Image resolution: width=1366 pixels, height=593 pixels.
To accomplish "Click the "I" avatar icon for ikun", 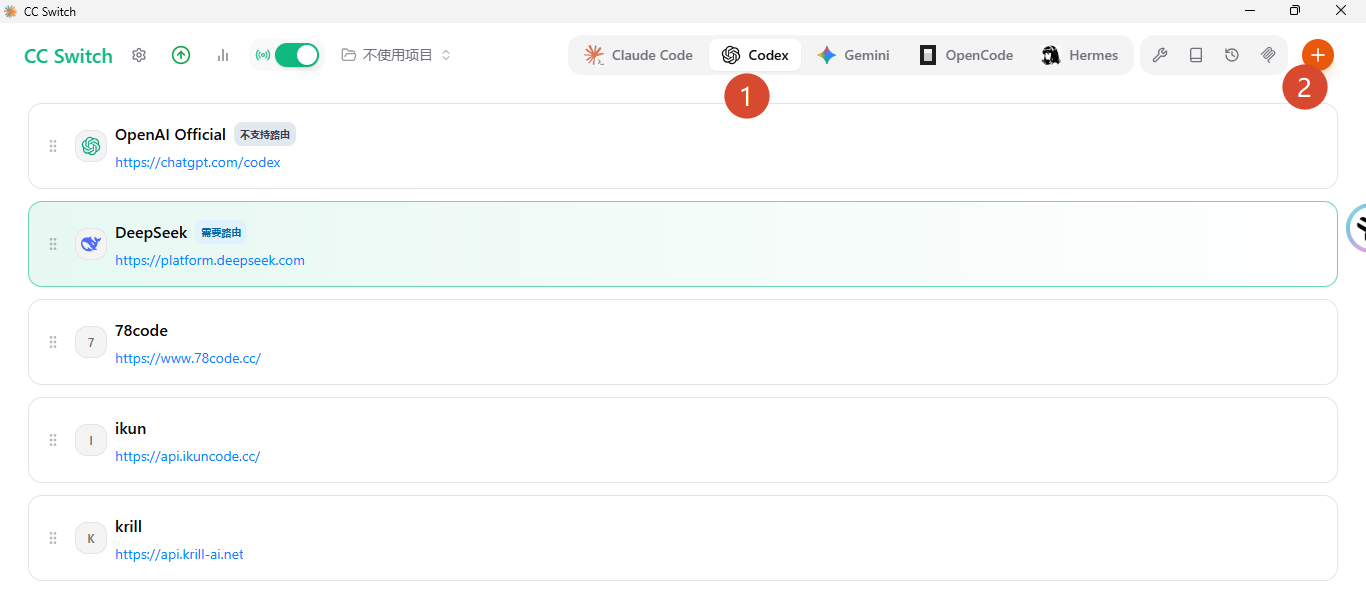I will (x=91, y=440).
